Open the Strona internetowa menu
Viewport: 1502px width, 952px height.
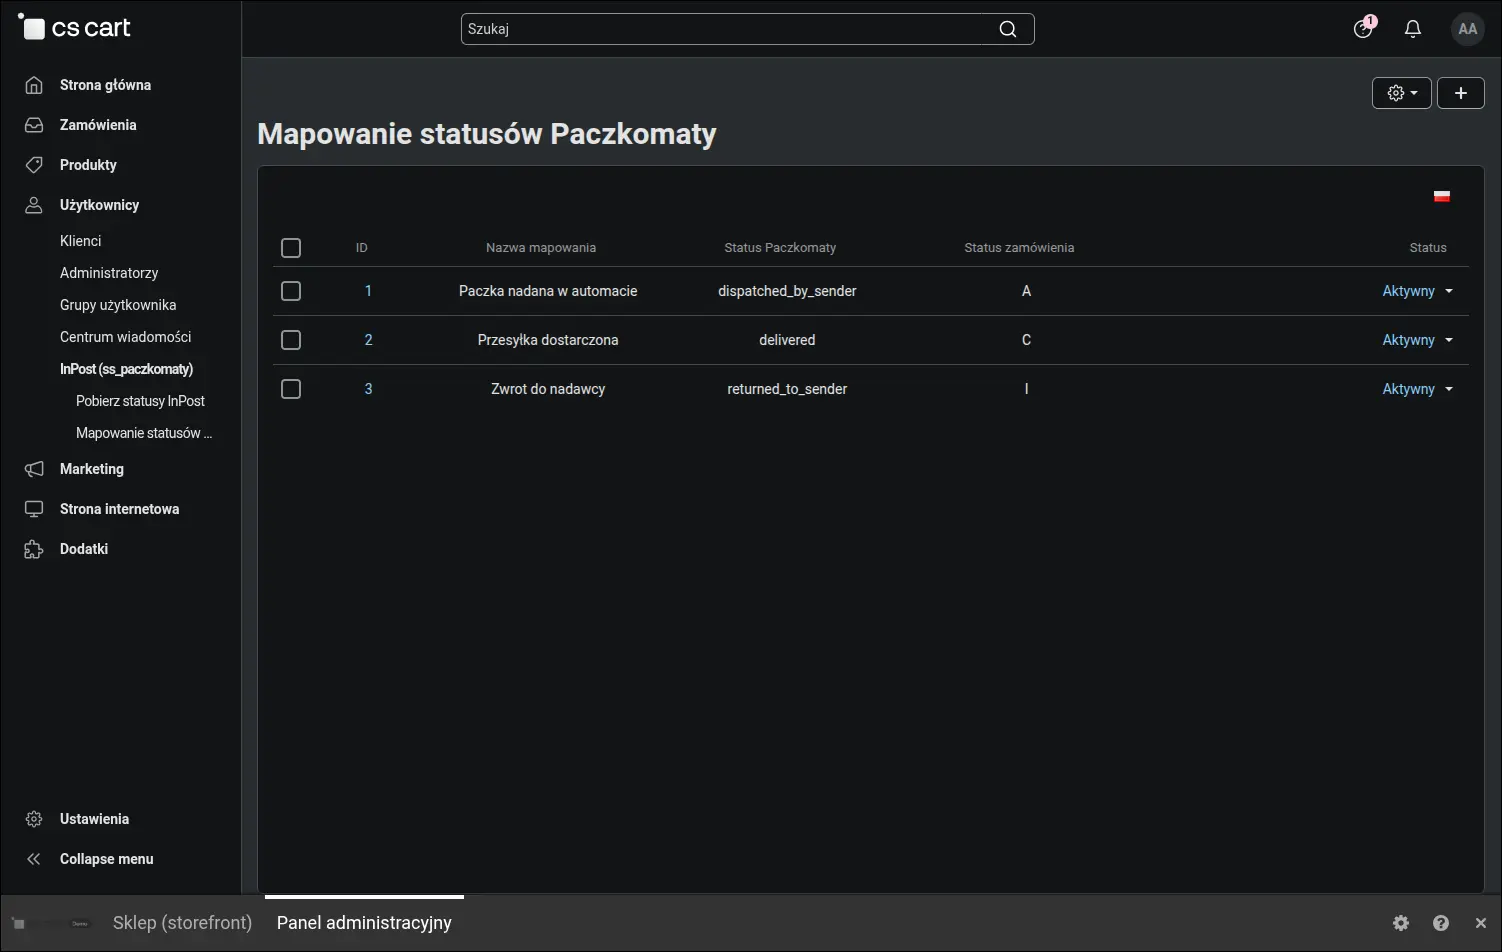(x=119, y=509)
